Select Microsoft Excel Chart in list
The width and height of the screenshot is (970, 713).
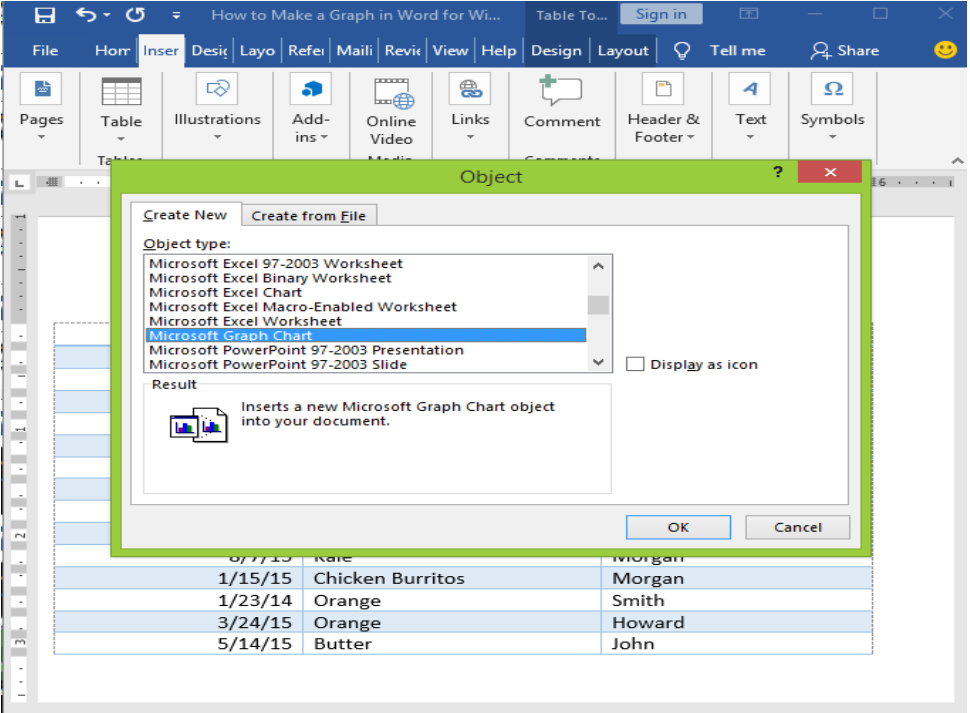pos(366,292)
